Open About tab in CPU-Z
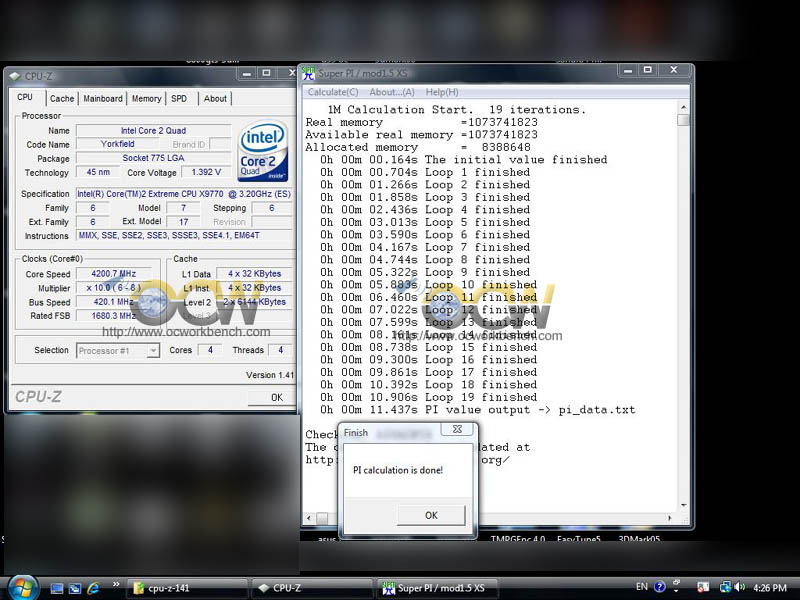This screenshot has width=800, height=600. (215, 98)
